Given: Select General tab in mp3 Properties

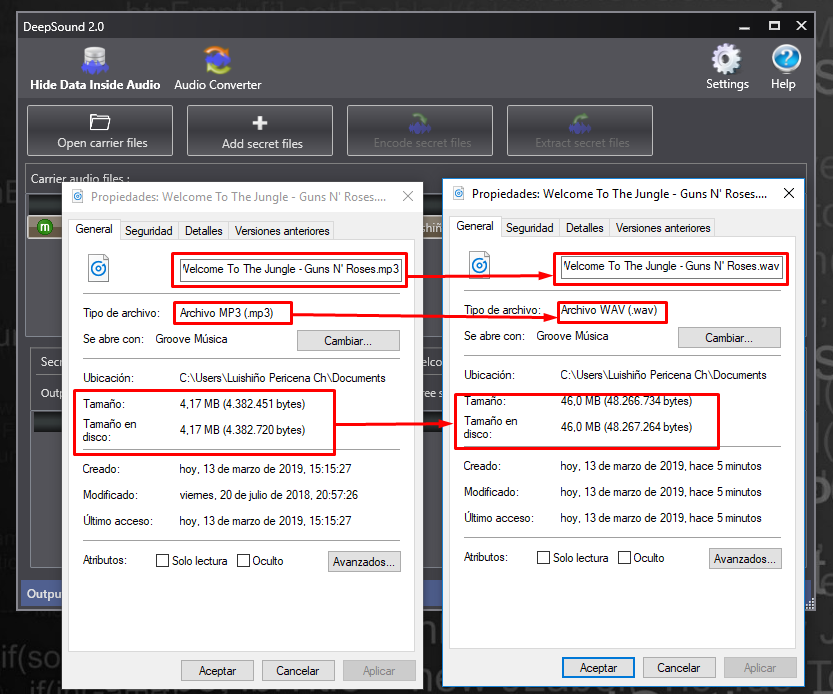Looking at the screenshot, I should click(x=94, y=229).
